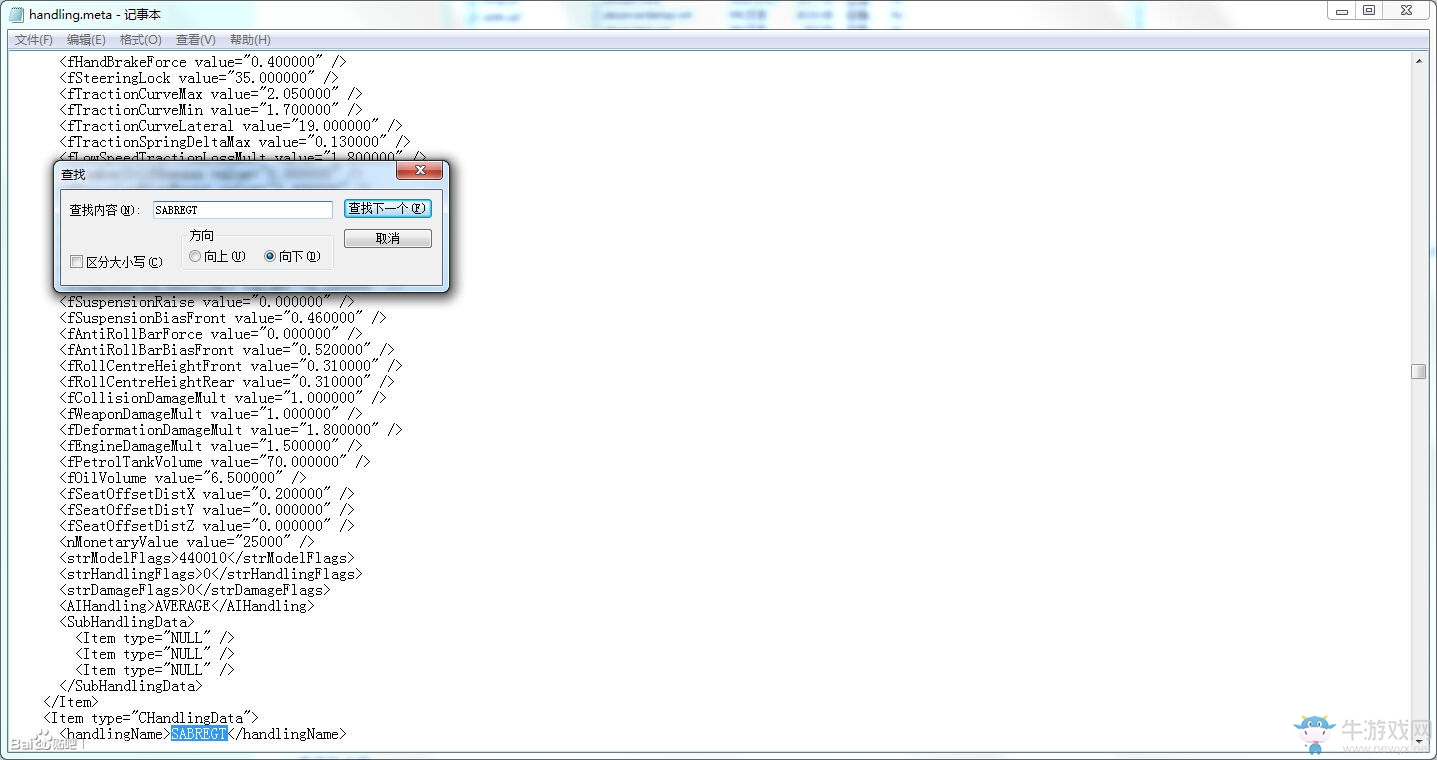Select the 向下 search direction radio
This screenshot has width=1437, height=760.
(270, 256)
